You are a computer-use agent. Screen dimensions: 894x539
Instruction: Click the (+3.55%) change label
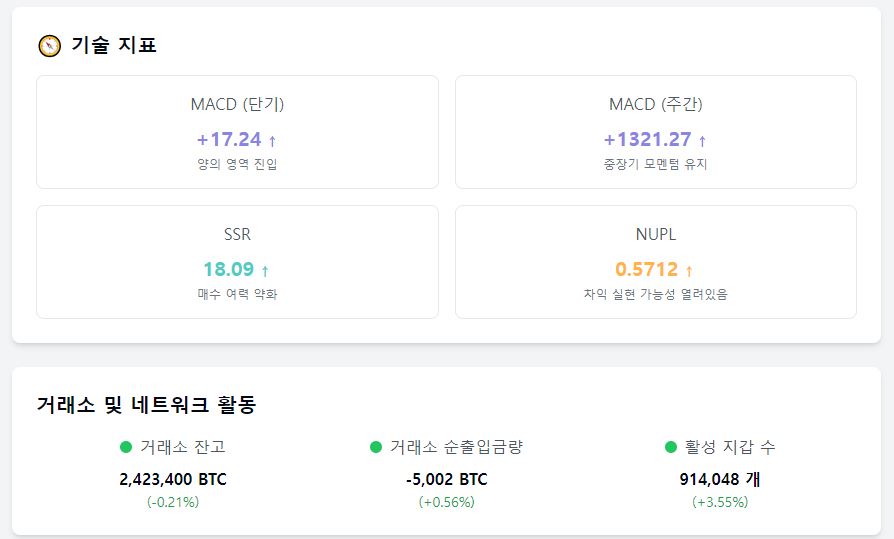[720, 502]
